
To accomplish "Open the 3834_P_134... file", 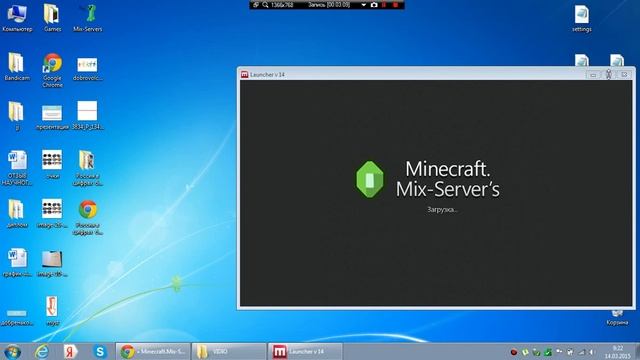I will tap(87, 115).
